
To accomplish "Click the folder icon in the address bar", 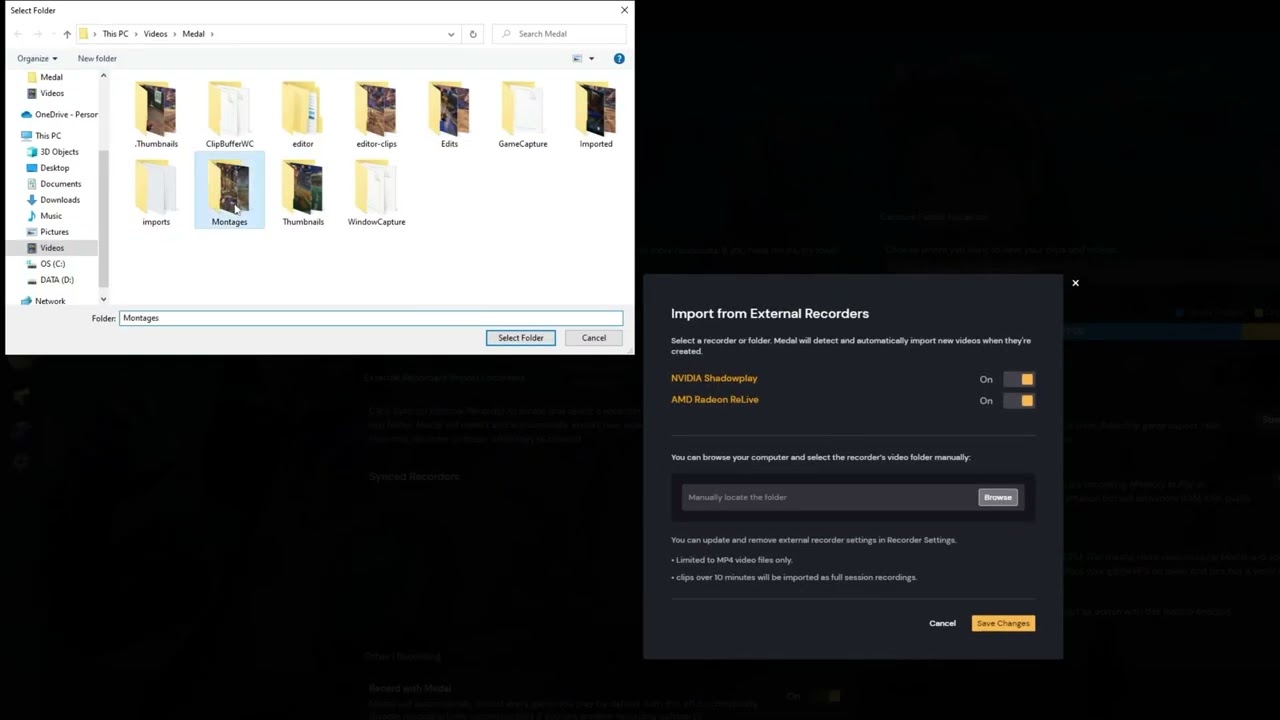I will 84,34.
